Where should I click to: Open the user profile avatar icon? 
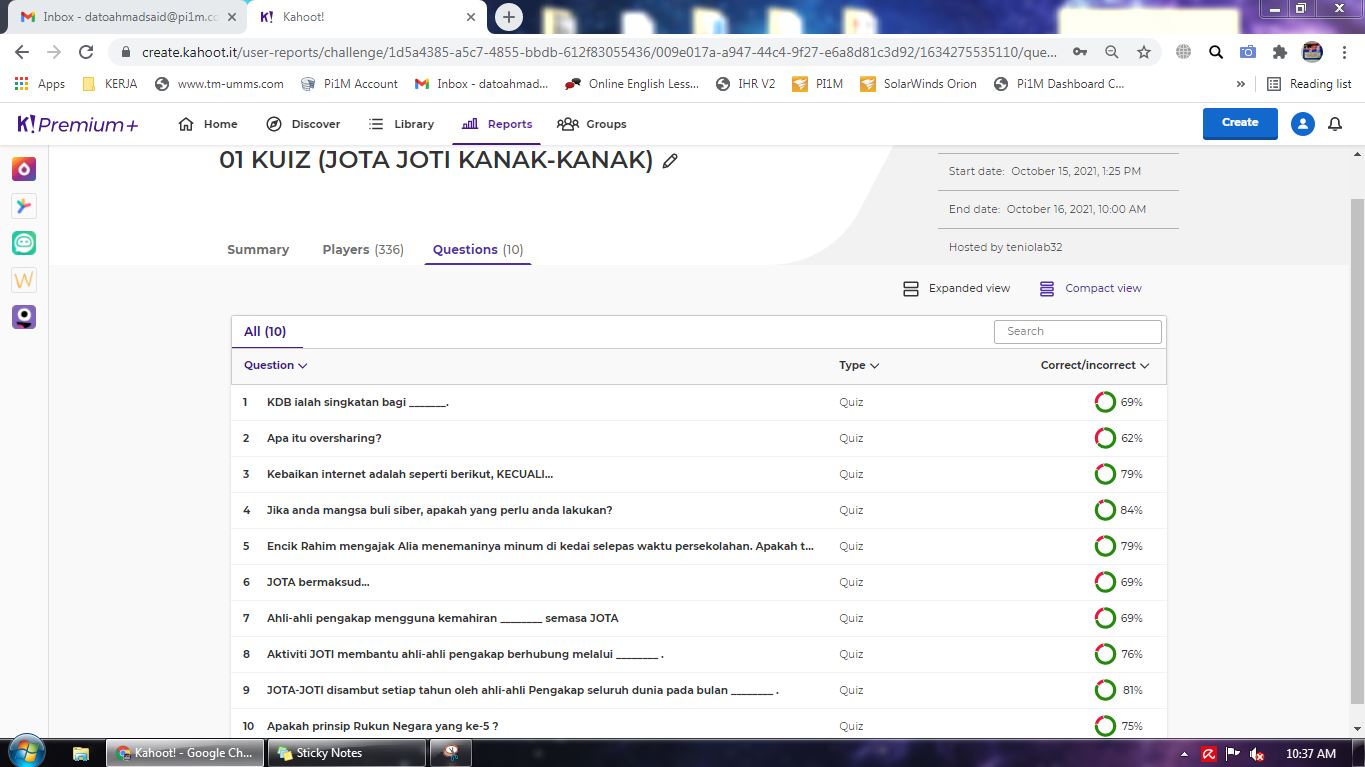[1302, 124]
